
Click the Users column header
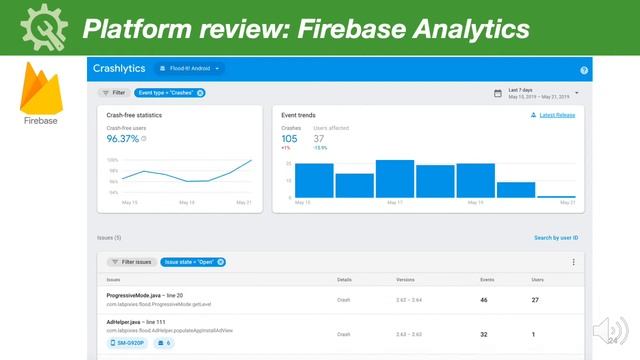click(538, 280)
